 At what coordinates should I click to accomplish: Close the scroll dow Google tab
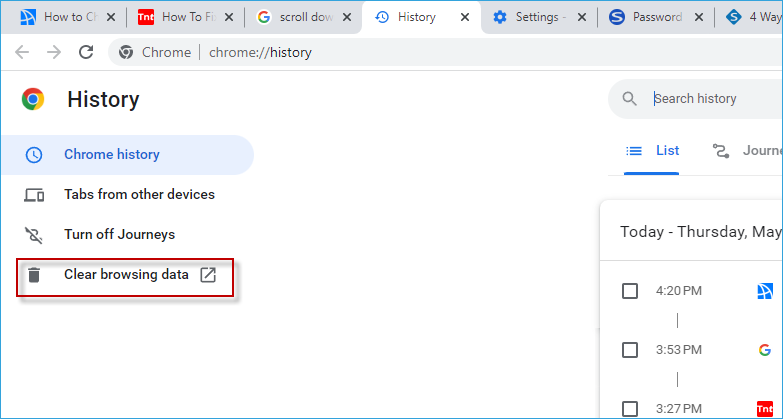[x=347, y=17]
